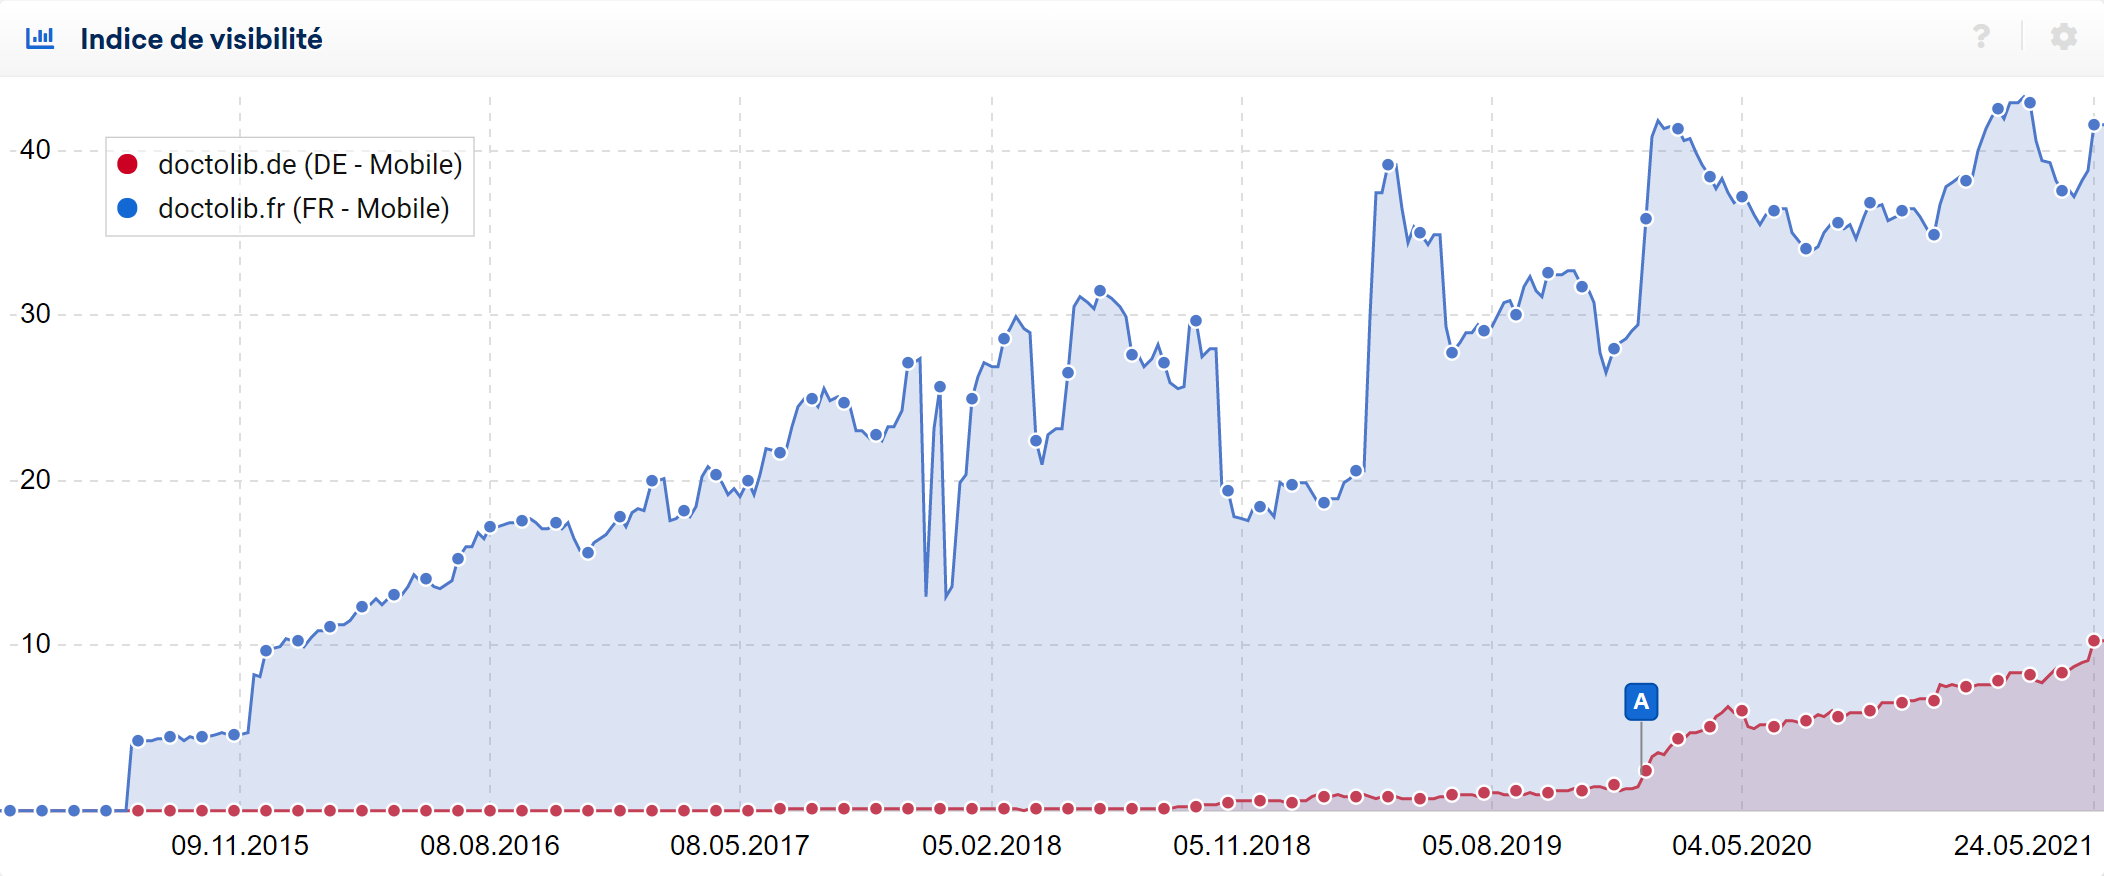
Task: Click the 20 y-axis label
Action: click(35, 480)
